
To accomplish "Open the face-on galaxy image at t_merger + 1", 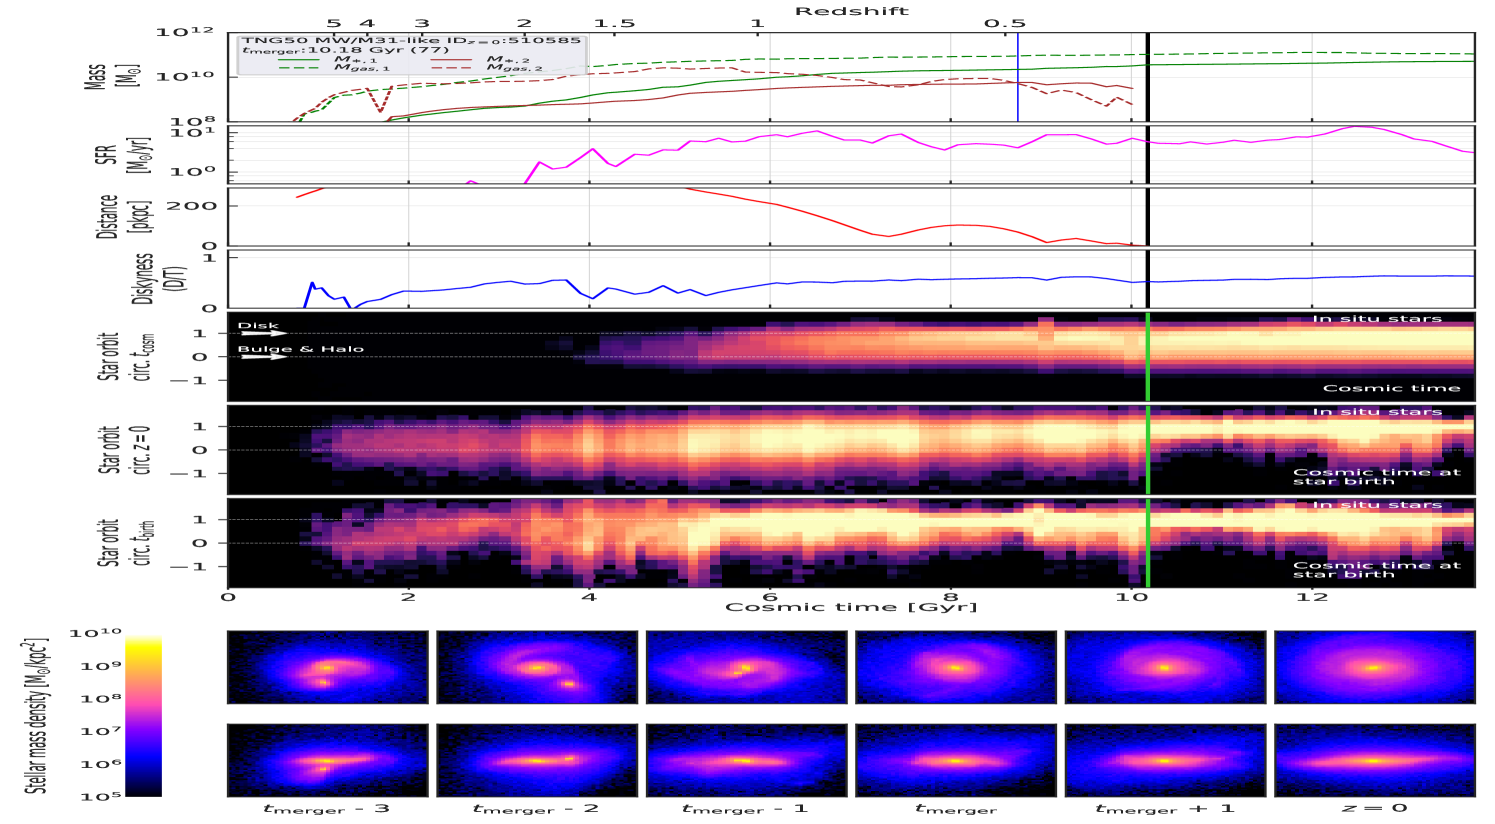I will pyautogui.click(x=1165, y=667).
